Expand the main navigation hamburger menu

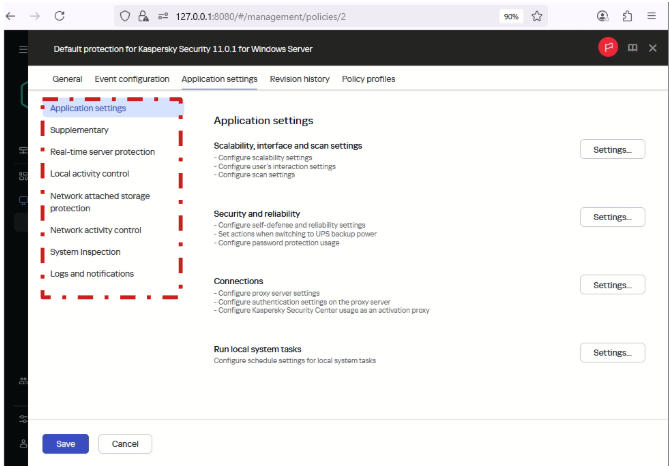[23, 50]
